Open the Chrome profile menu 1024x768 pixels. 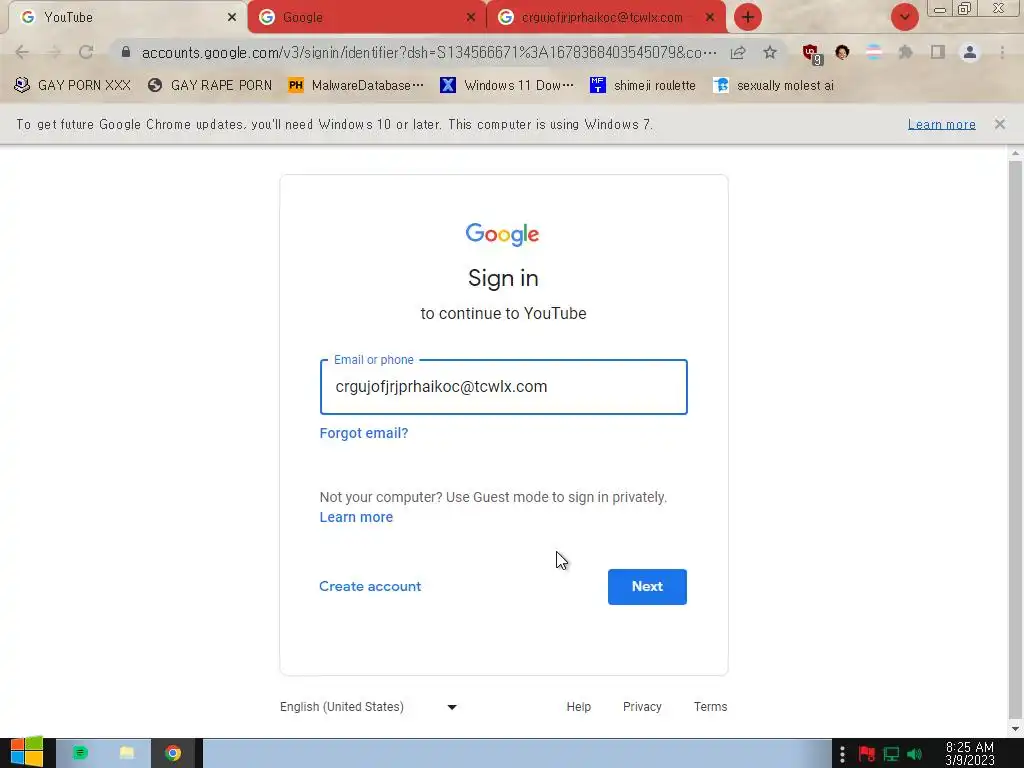pyautogui.click(x=970, y=52)
